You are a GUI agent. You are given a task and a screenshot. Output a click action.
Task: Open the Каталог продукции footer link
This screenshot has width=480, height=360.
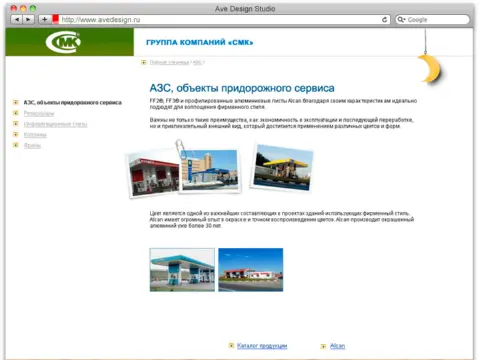tap(262, 346)
